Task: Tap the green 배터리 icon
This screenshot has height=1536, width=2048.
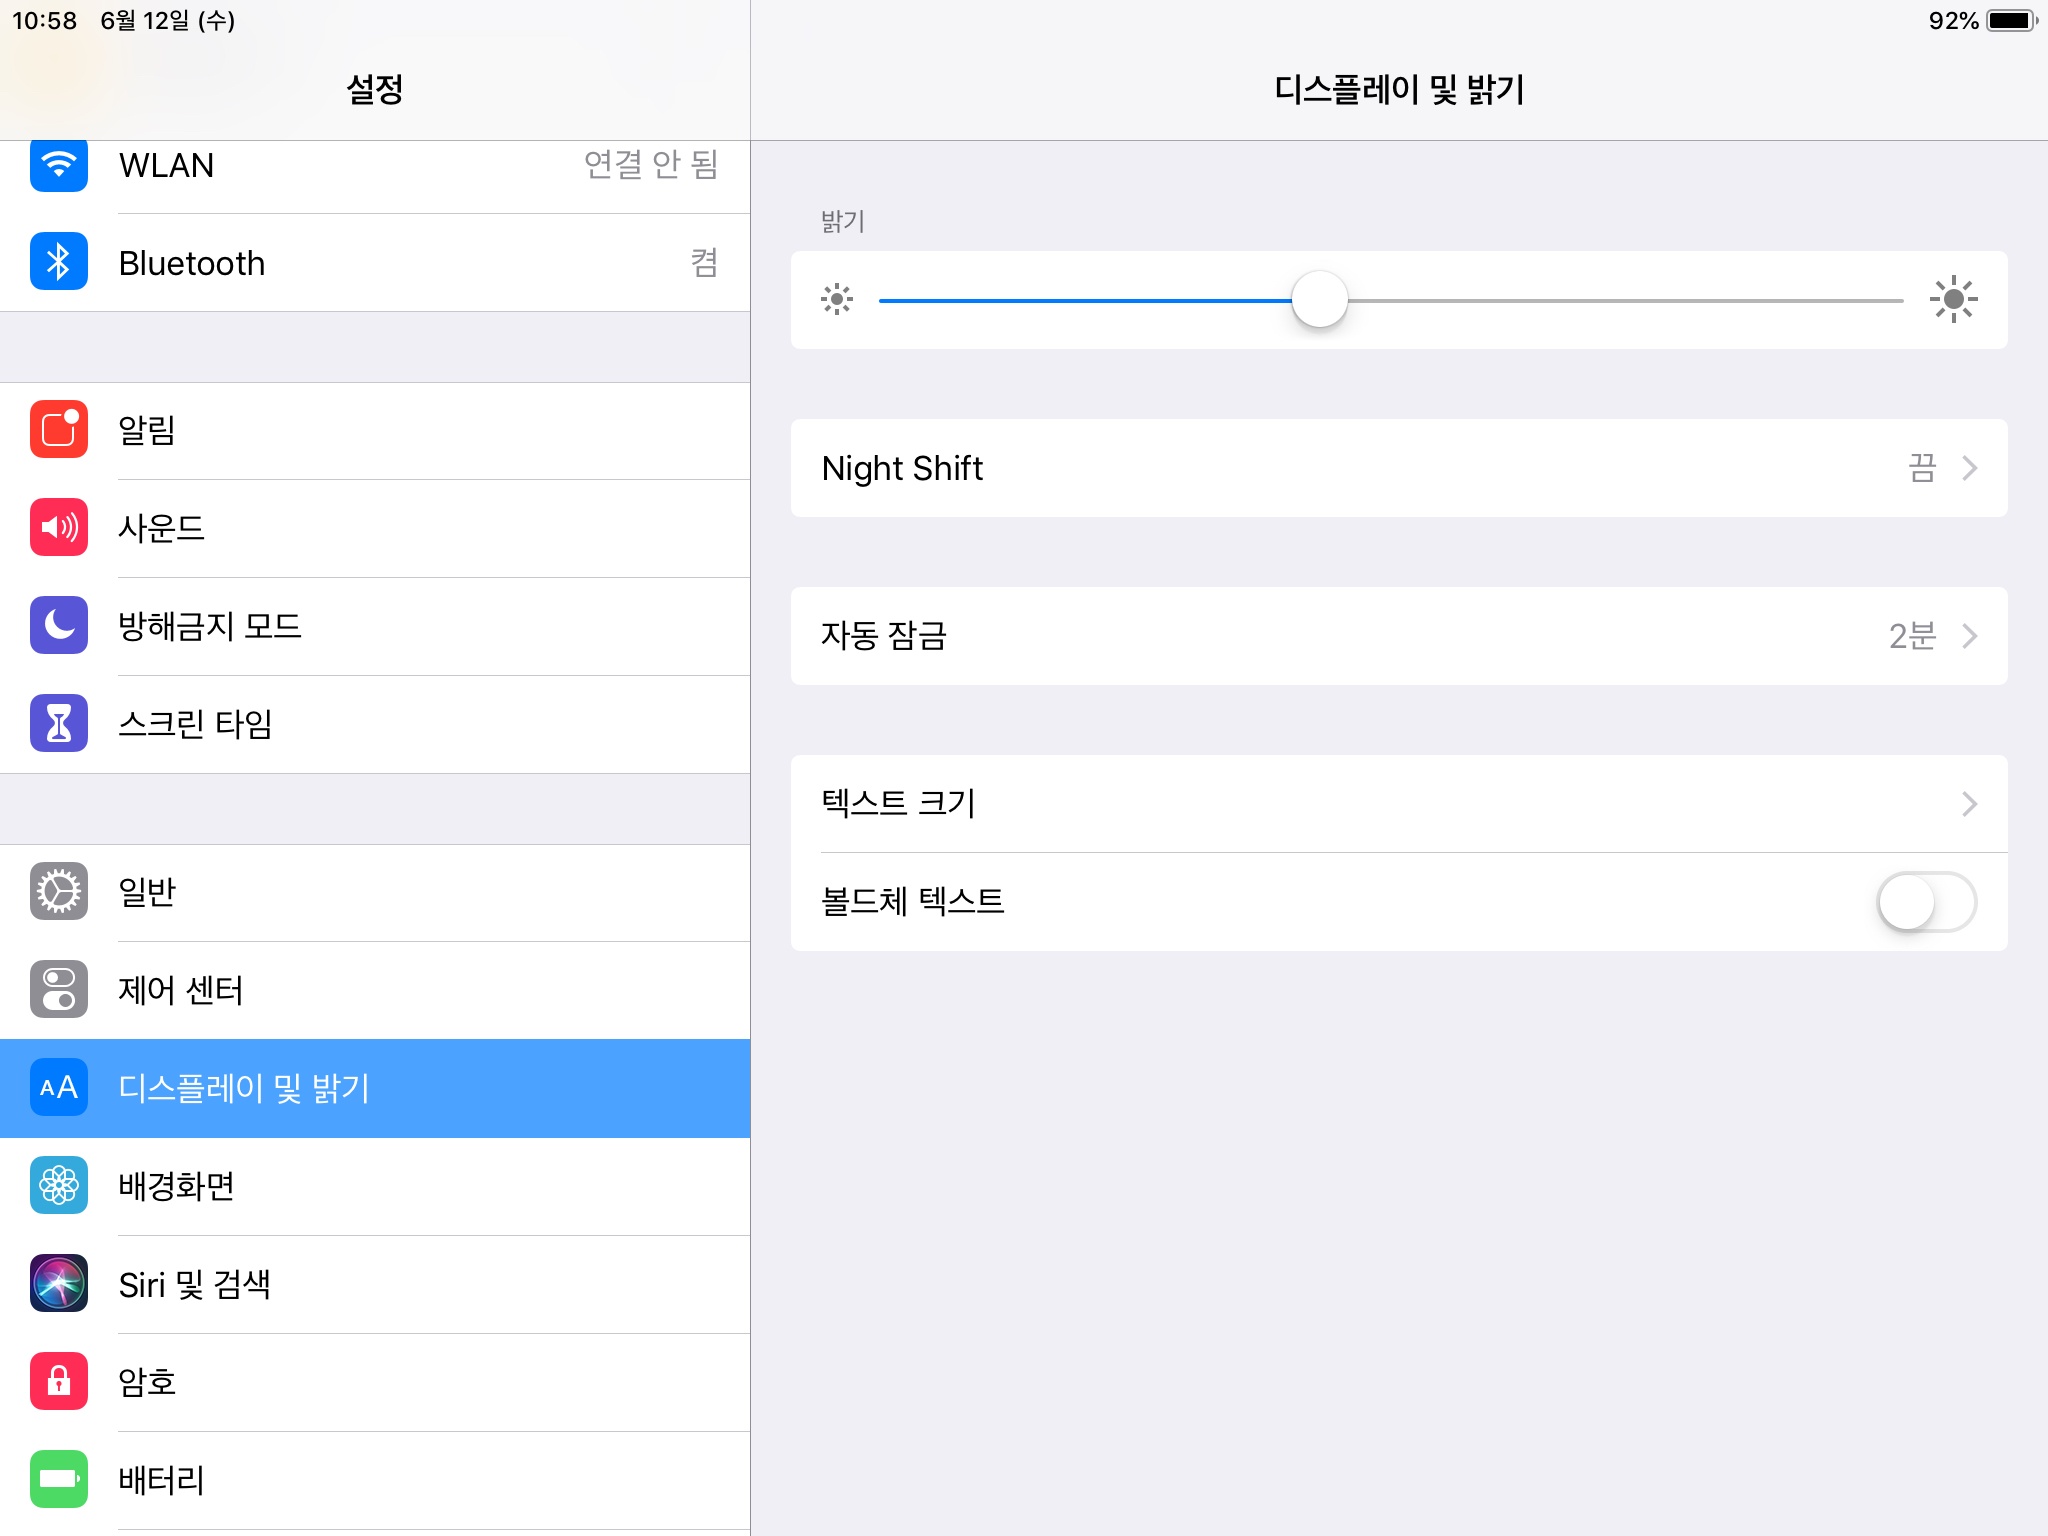Action: pos(59,1479)
